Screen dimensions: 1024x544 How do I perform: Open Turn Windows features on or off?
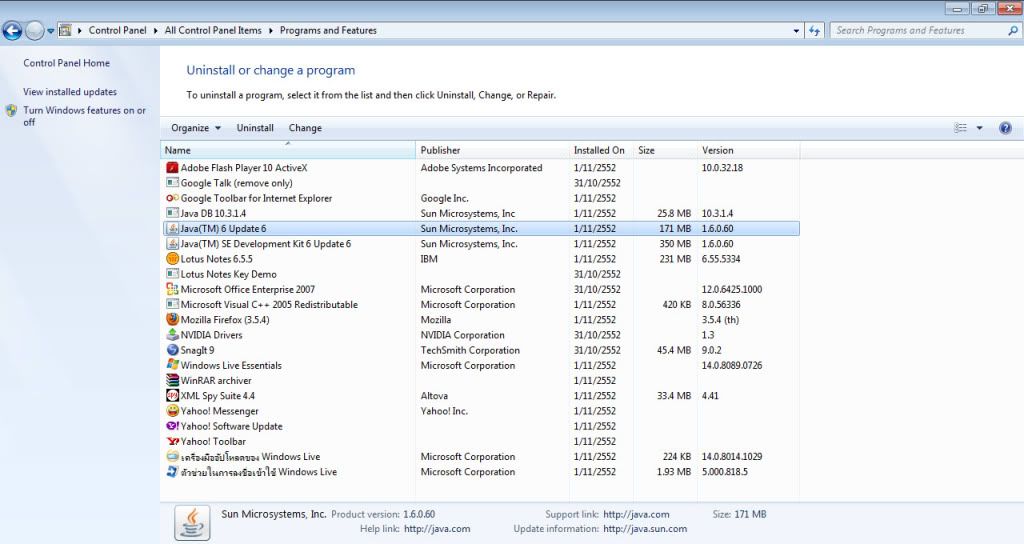click(84, 116)
